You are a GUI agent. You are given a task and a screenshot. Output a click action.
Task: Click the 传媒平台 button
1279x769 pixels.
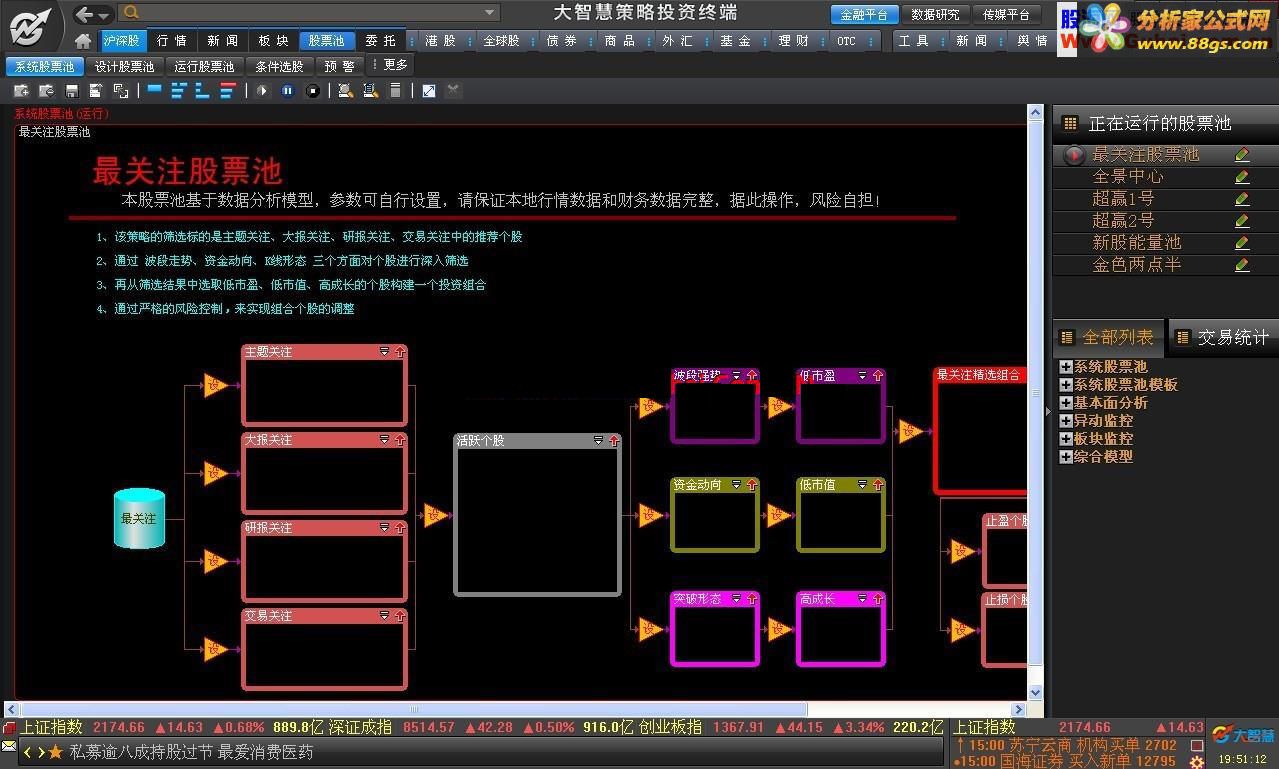pos(1006,15)
